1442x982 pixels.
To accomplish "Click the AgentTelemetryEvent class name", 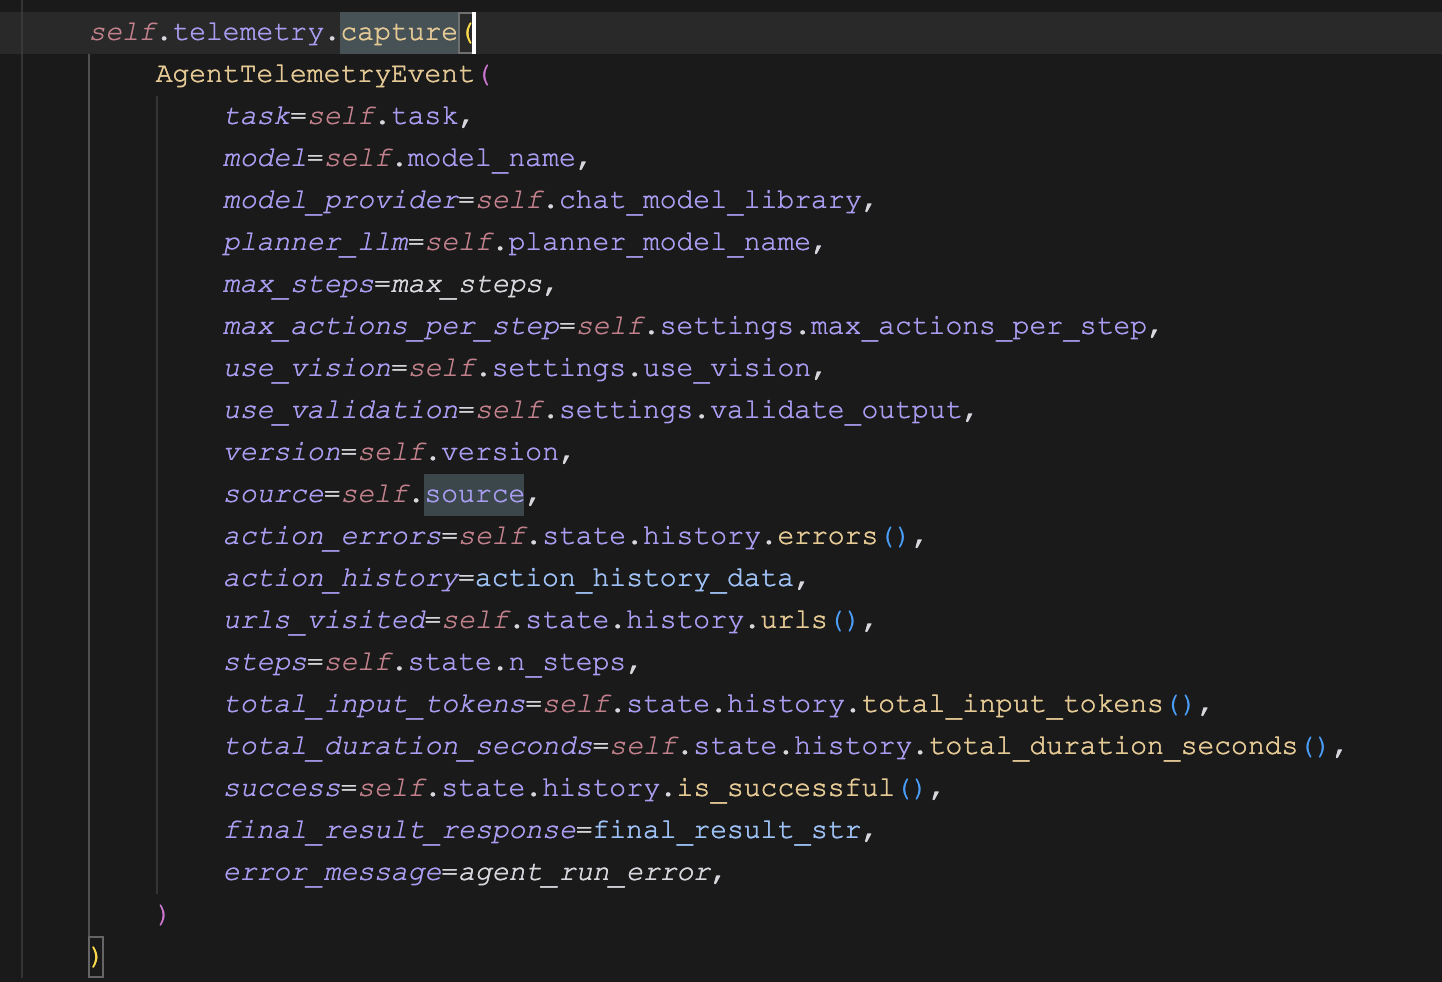I will [x=315, y=75].
